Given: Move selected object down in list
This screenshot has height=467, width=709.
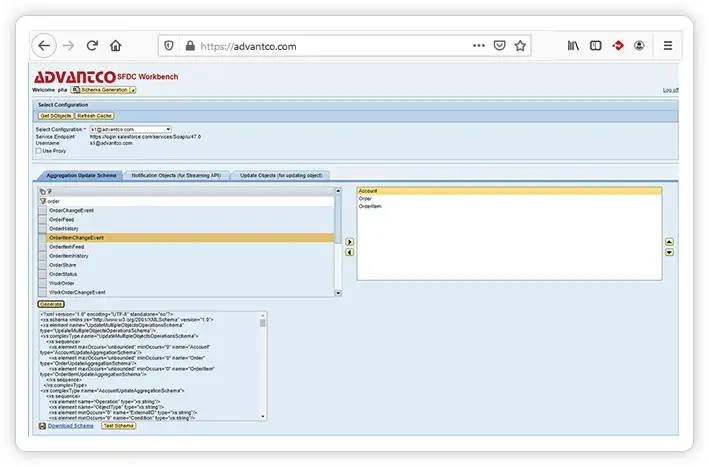Looking at the screenshot, I should coord(669,253).
